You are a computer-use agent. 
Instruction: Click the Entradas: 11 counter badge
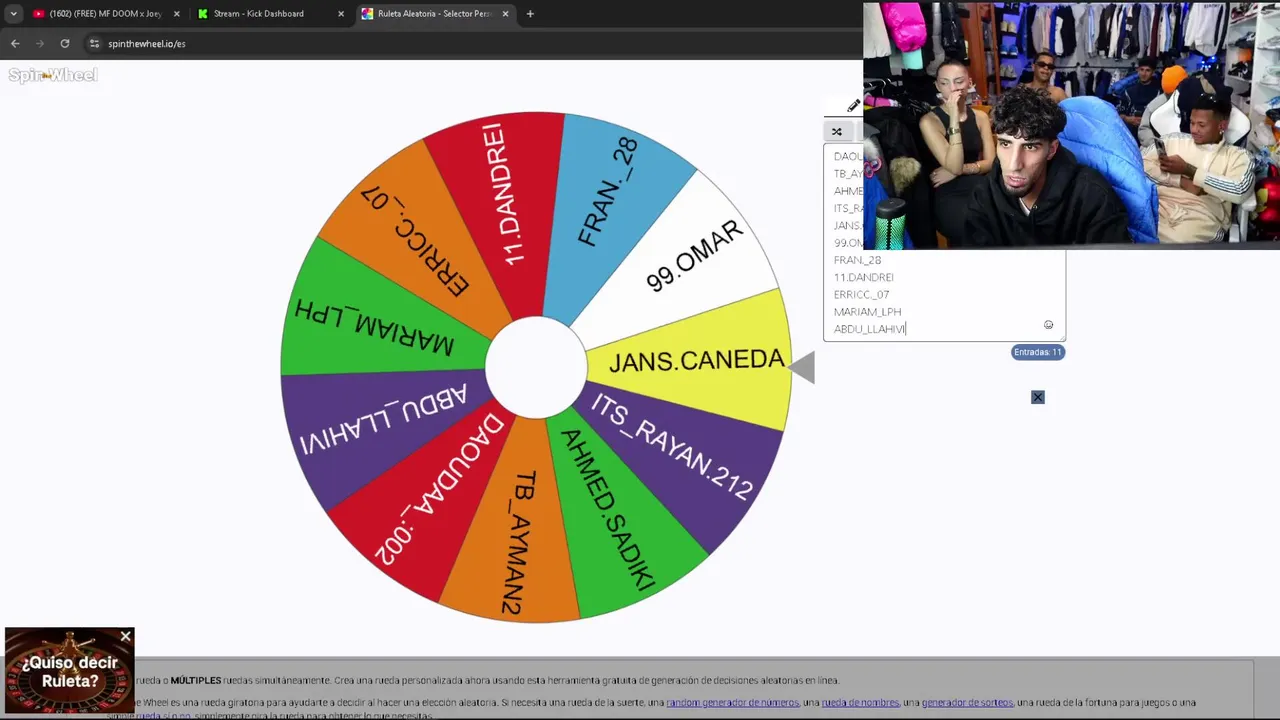(x=1038, y=352)
